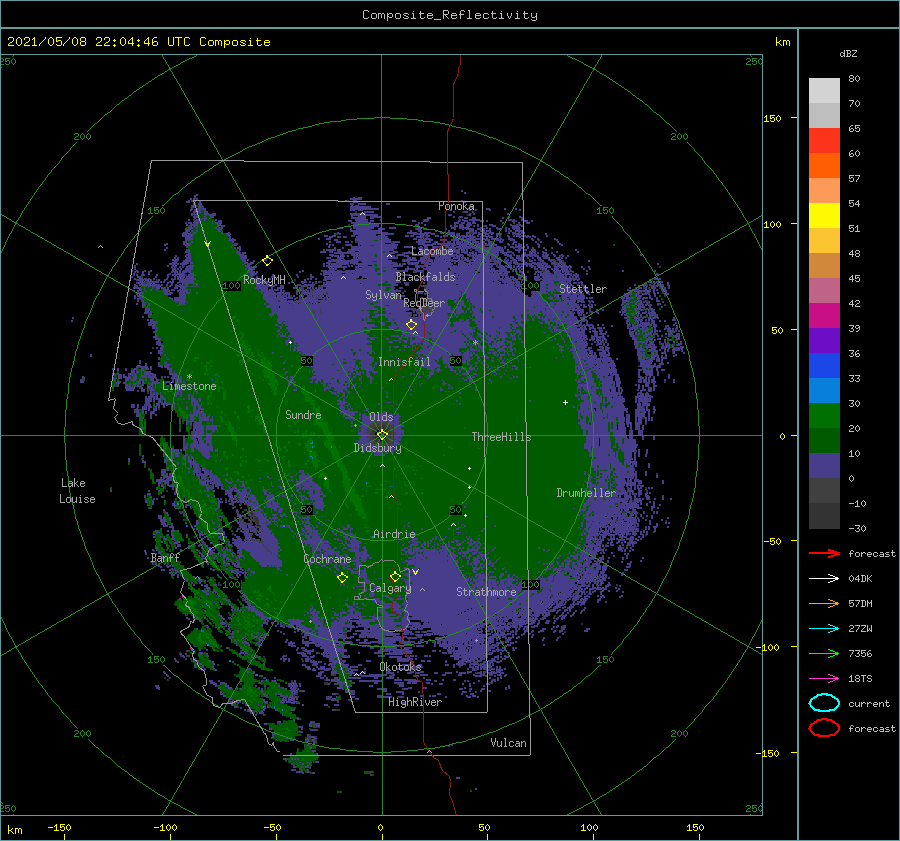Select the white 04DK arrow legend icon

tap(824, 578)
